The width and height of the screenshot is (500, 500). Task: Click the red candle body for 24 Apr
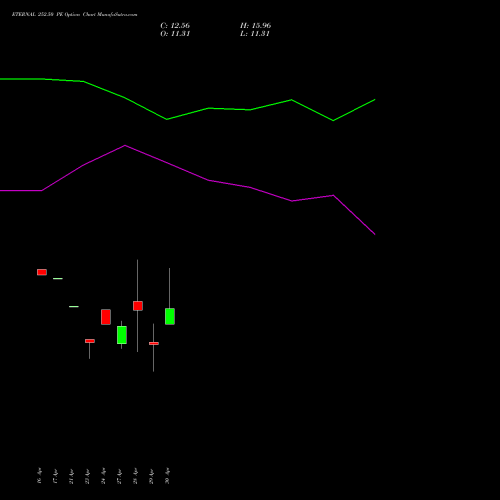point(106,317)
